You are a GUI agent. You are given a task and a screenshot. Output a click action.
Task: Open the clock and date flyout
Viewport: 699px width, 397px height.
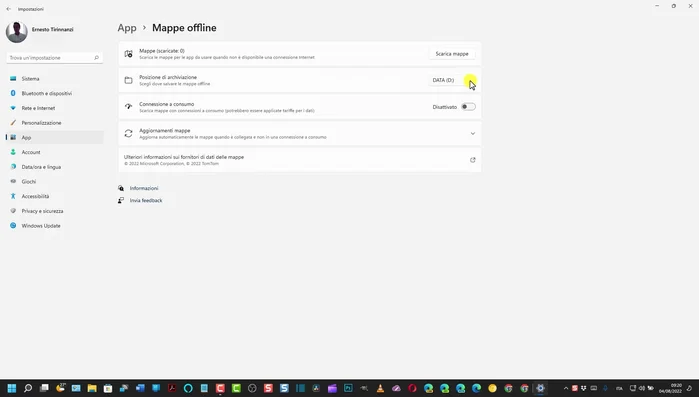670,388
